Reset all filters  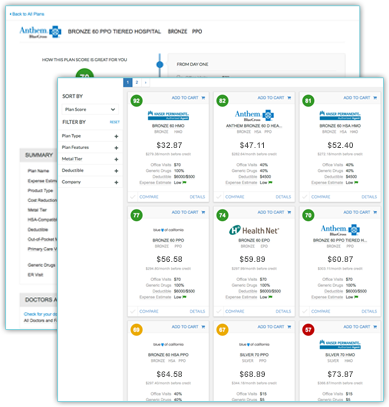tap(114, 122)
